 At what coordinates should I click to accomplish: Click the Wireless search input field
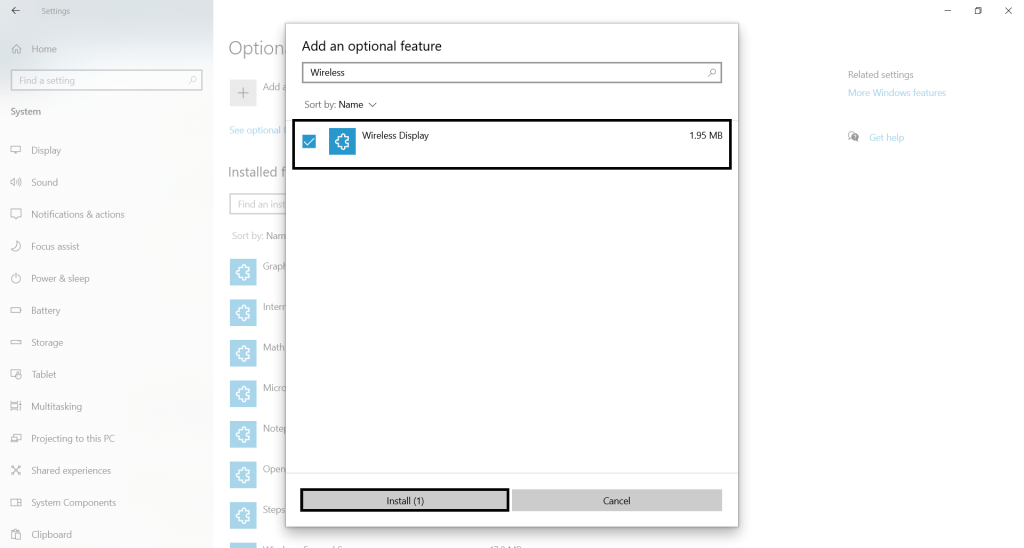coord(500,73)
